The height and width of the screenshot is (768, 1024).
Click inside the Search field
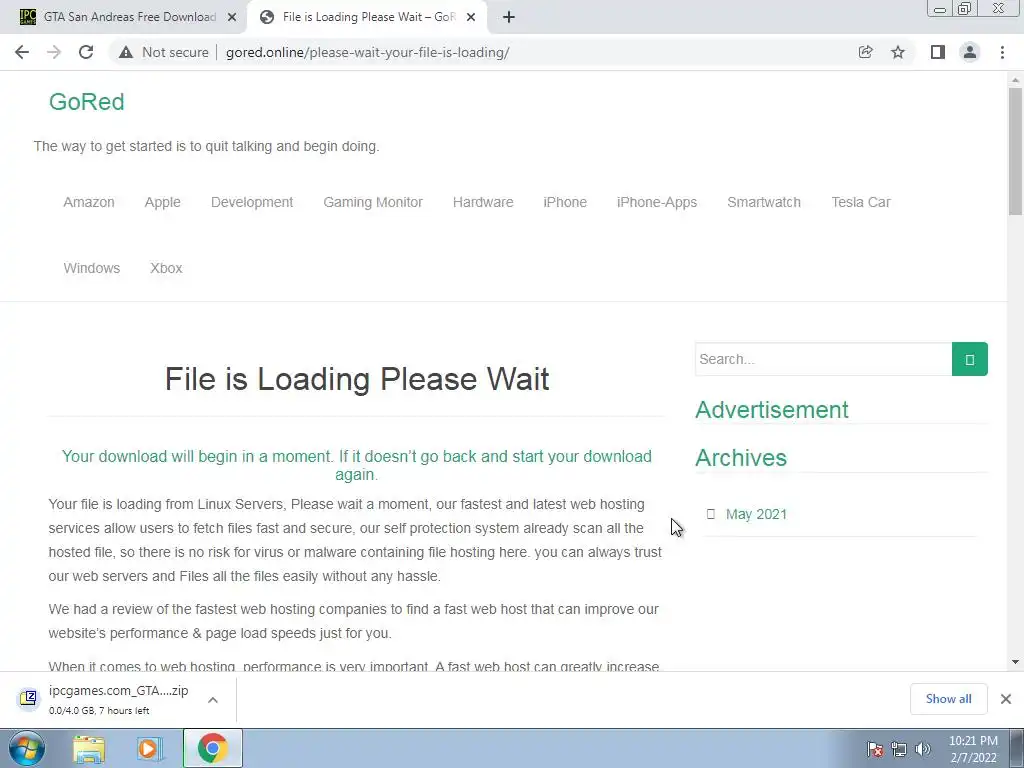coord(824,359)
